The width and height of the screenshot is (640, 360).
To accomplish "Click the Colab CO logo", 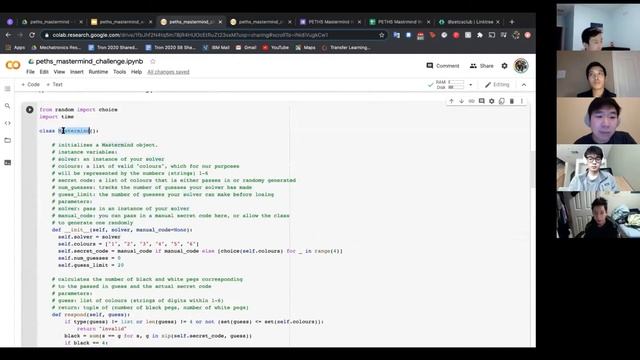I will (x=13, y=65).
